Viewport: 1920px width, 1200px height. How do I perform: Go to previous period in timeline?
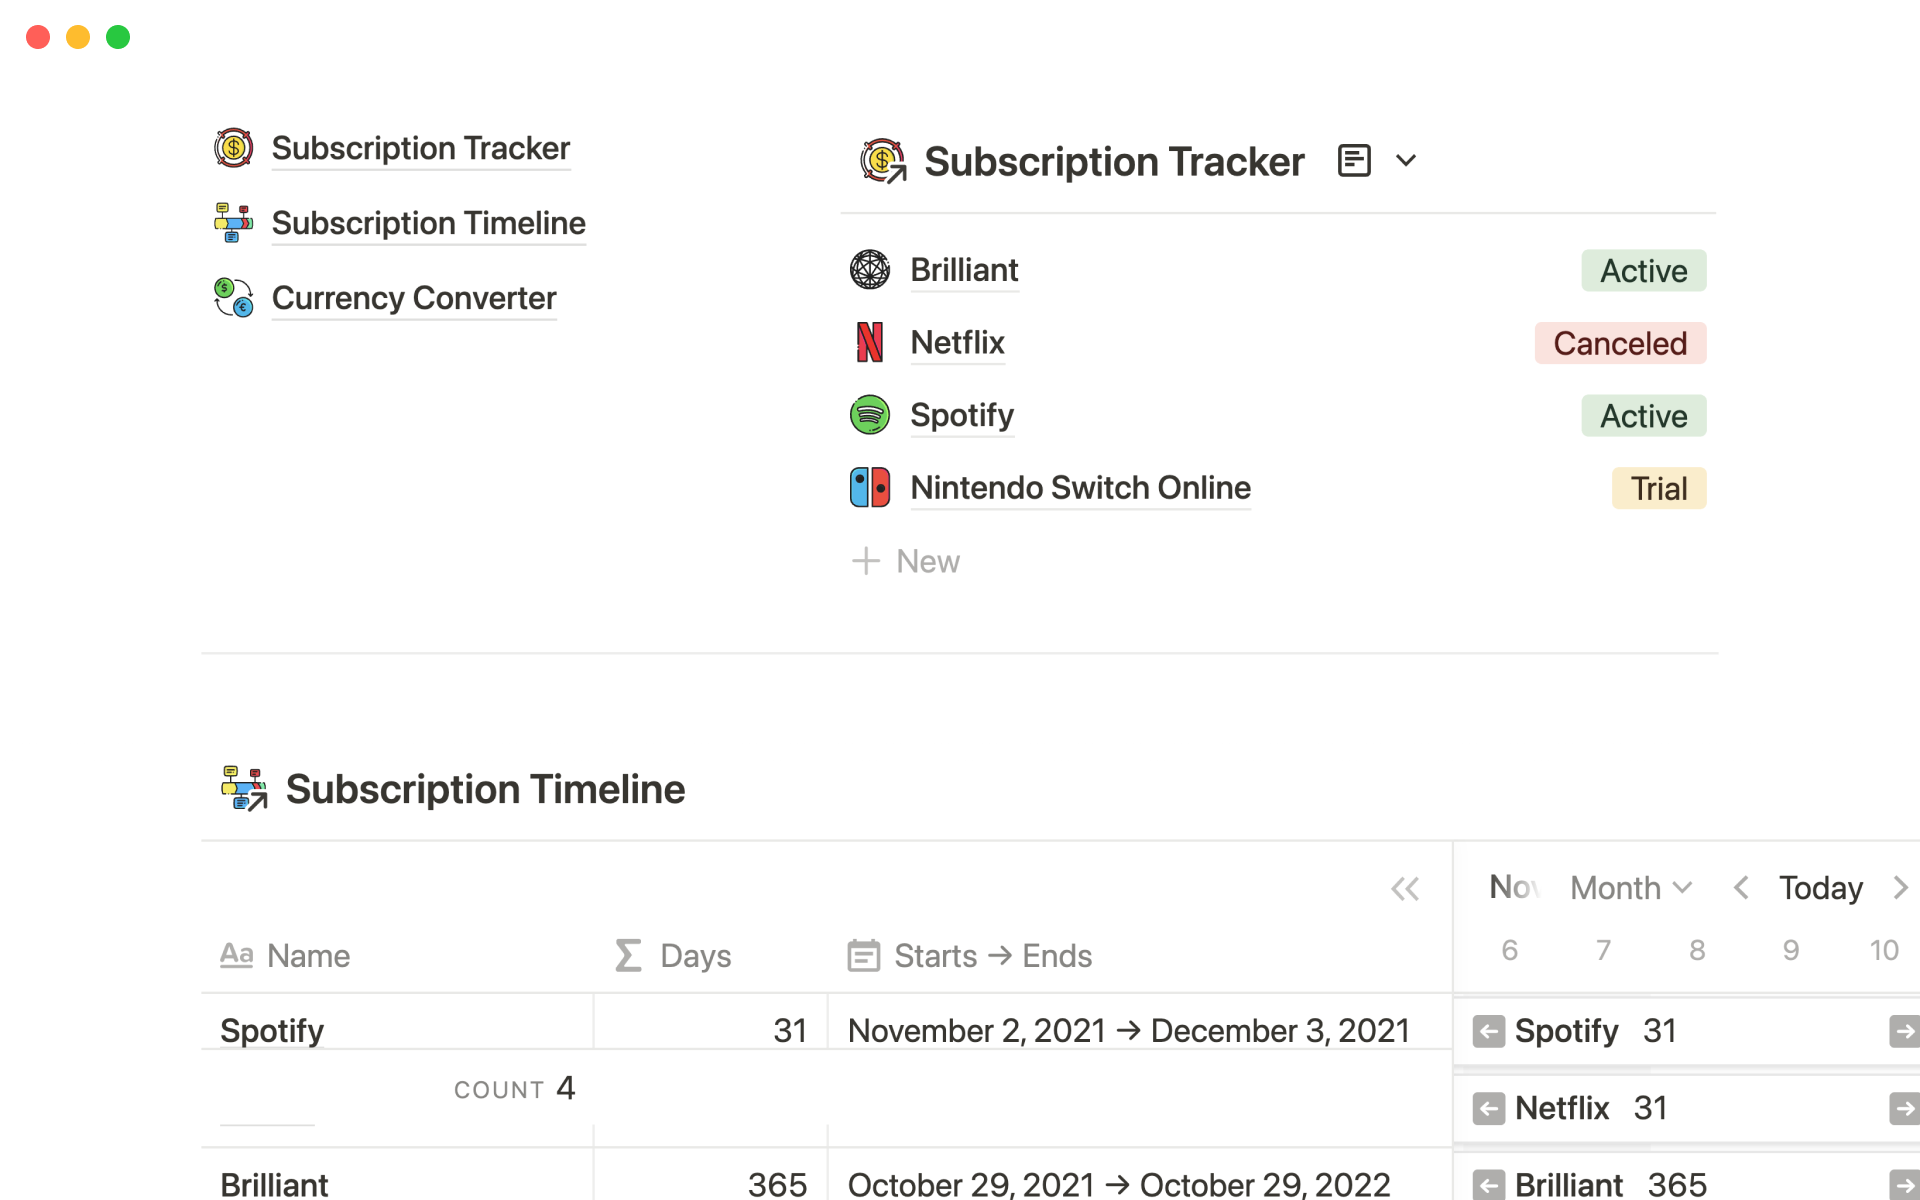pyautogui.click(x=1741, y=888)
